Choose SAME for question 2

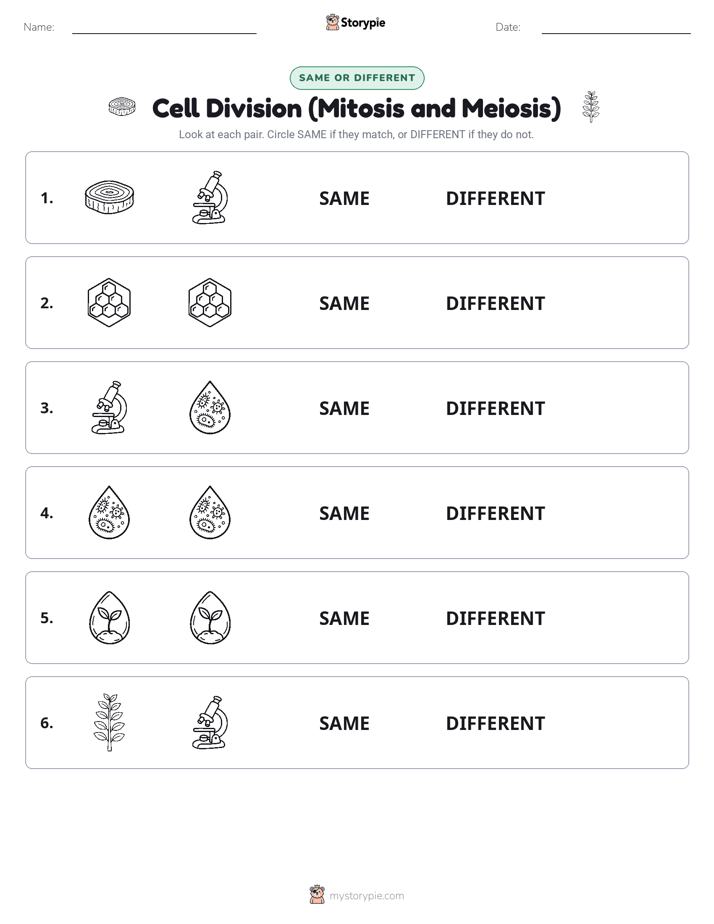pyautogui.click(x=344, y=303)
